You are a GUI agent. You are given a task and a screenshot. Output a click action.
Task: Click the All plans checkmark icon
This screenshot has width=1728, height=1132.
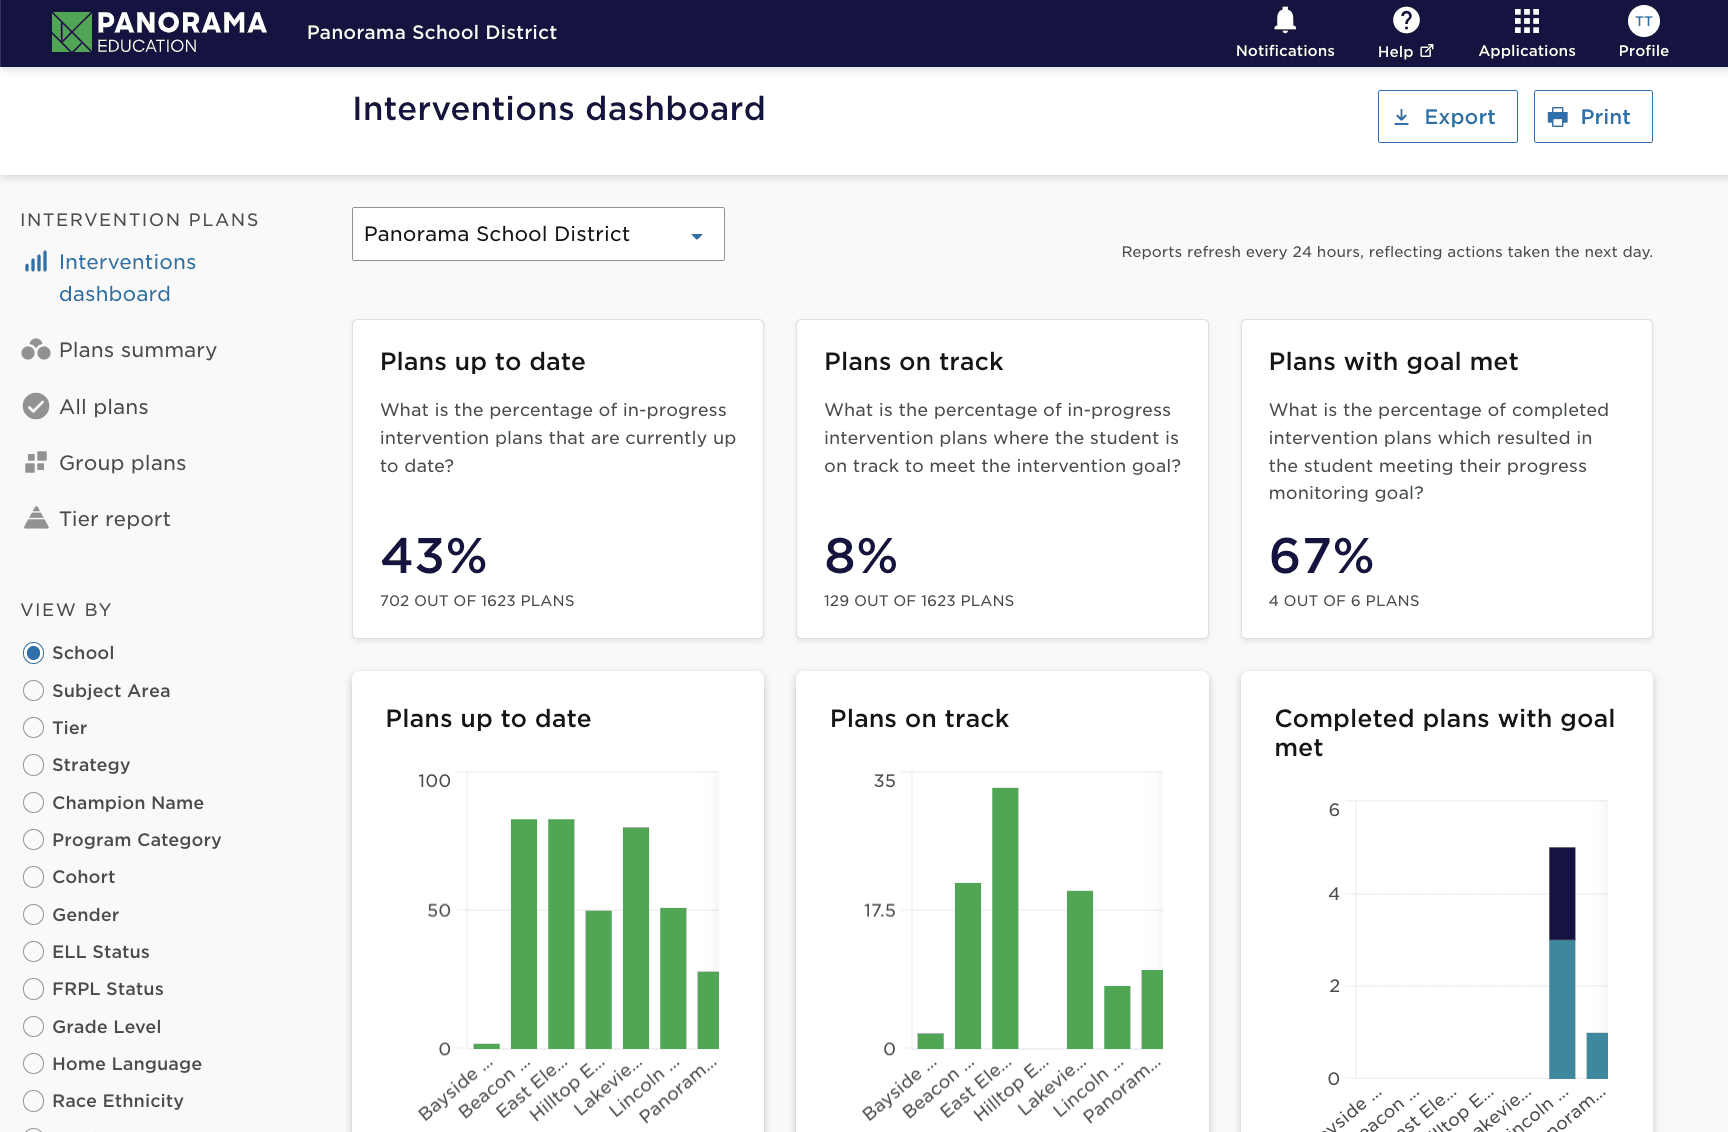[x=36, y=406]
